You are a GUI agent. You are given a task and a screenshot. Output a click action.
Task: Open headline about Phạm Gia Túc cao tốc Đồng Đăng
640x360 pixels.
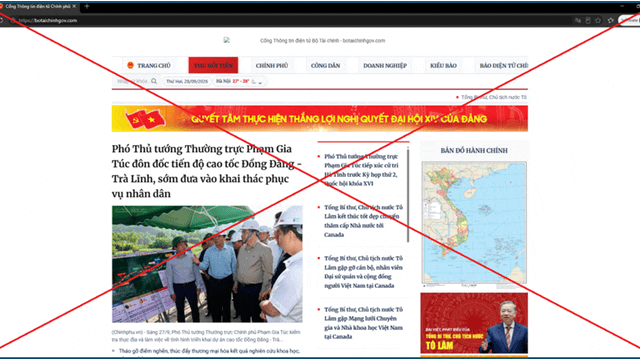click(207, 171)
